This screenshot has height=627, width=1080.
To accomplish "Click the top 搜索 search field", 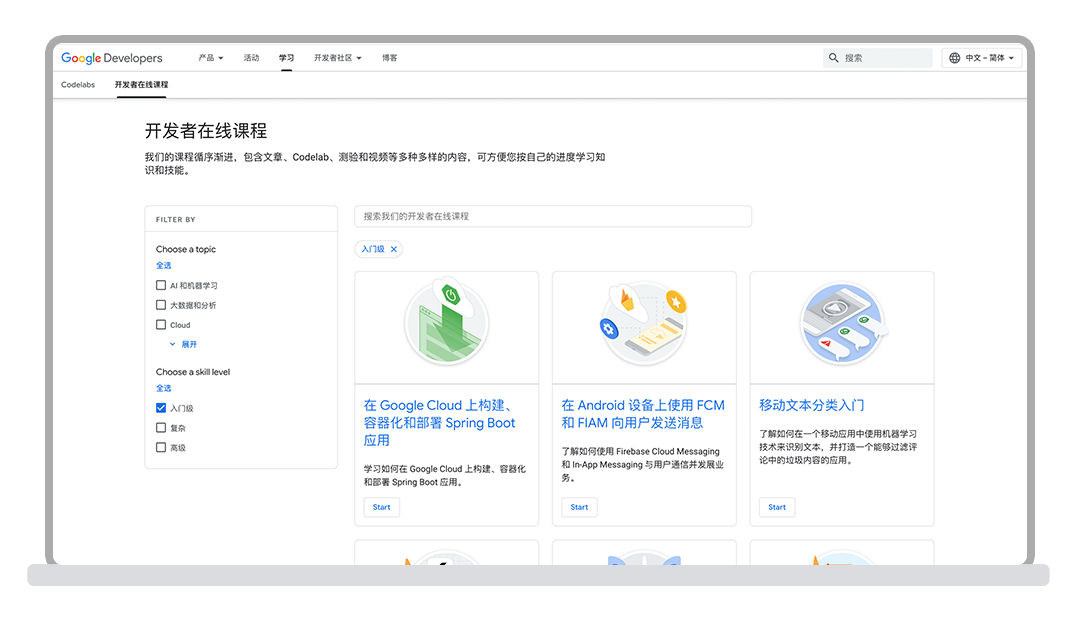I will [x=878, y=58].
